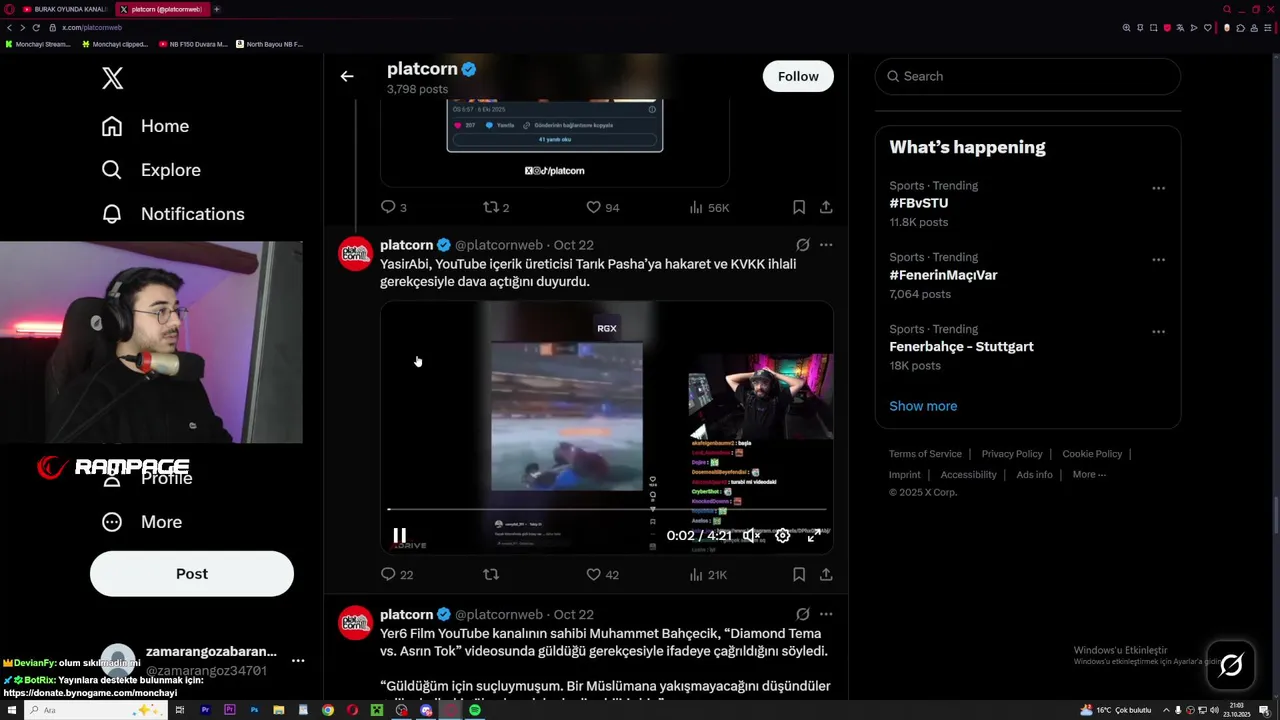Image resolution: width=1280 pixels, height=720 pixels.
Task: Open video settings gear
Action: point(783,536)
